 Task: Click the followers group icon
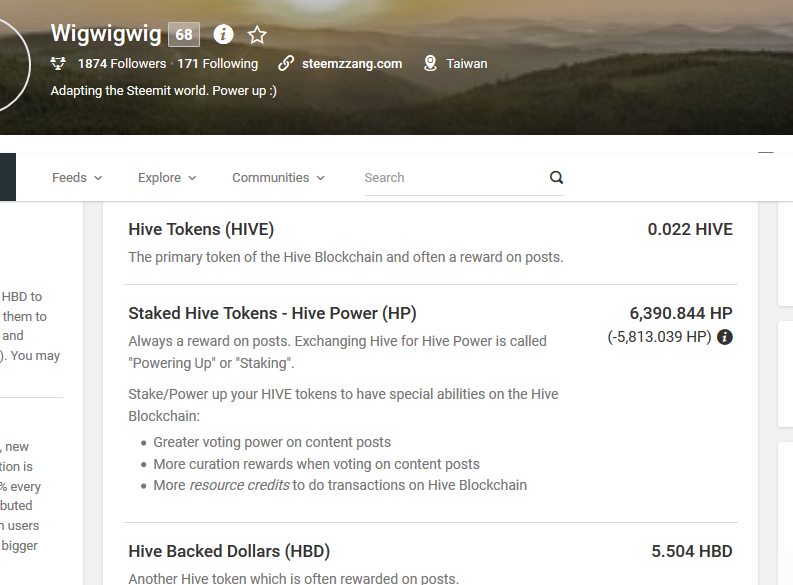coord(58,64)
